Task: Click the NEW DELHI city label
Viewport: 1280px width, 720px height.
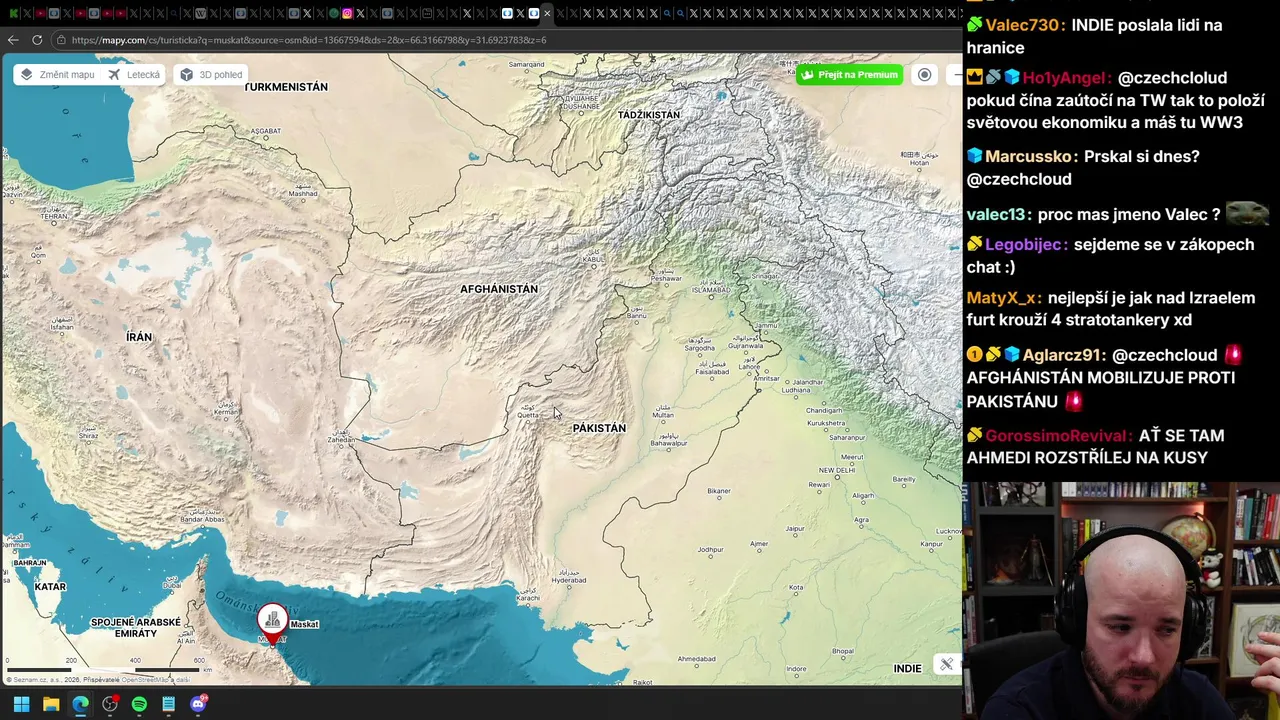Action: [x=837, y=470]
